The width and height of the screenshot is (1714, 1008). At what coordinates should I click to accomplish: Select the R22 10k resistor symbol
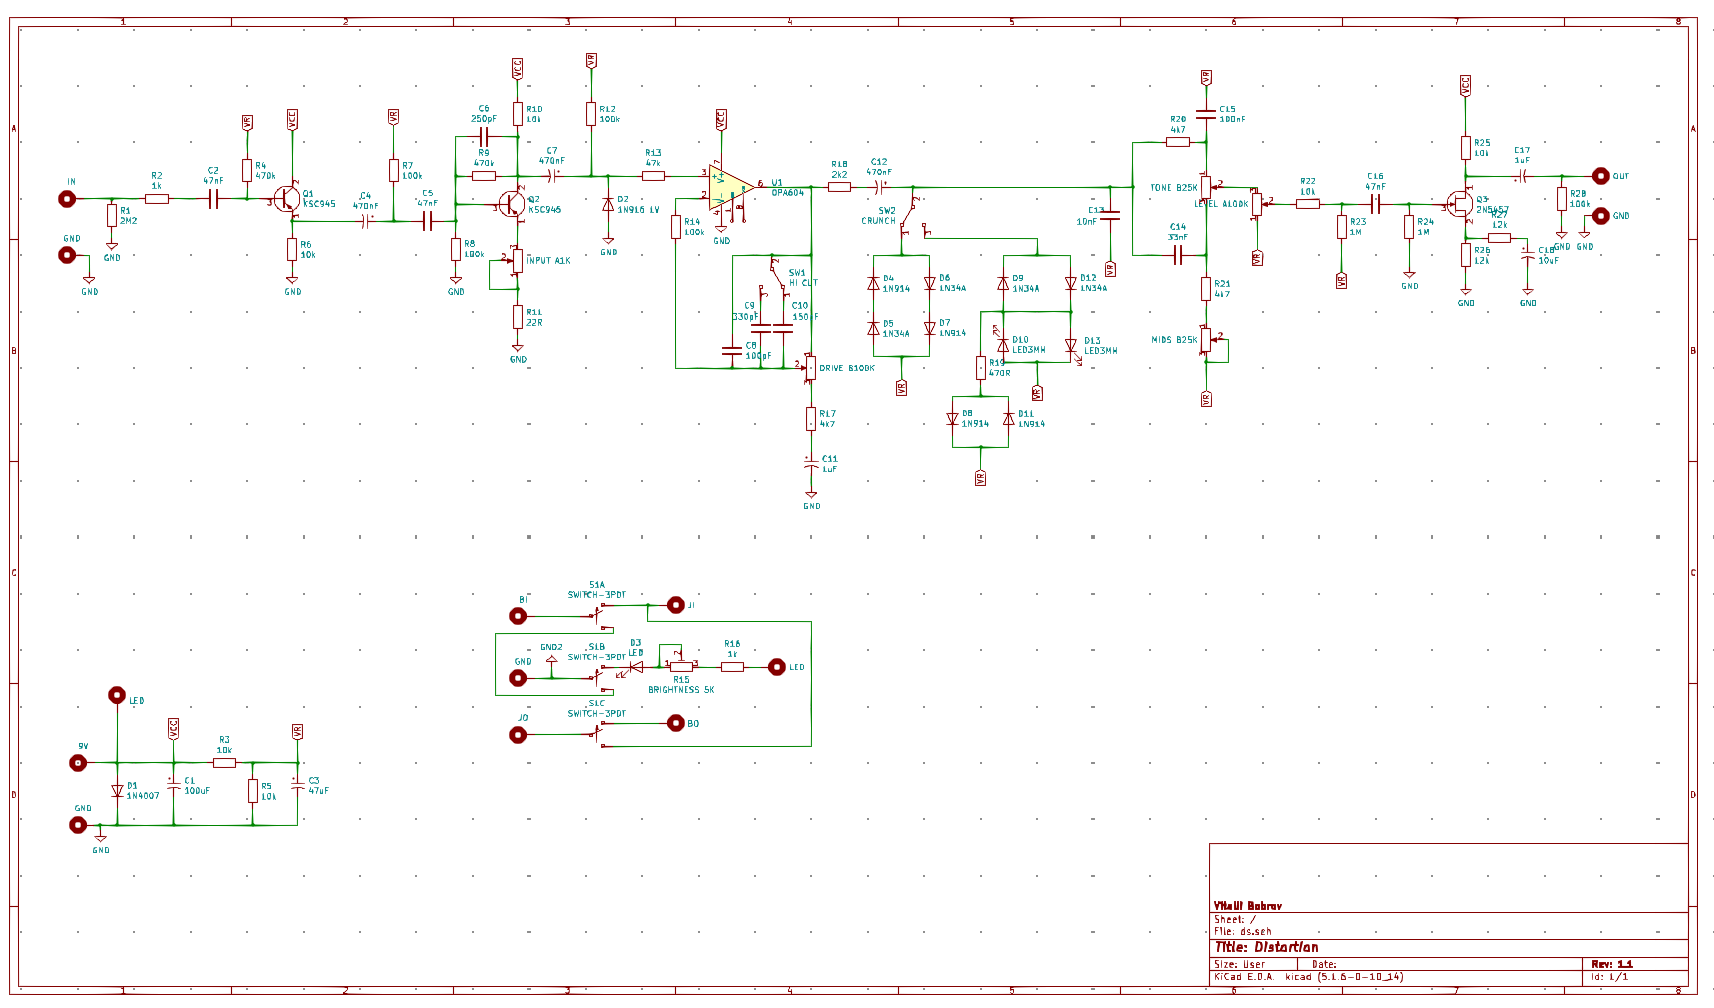pos(1308,204)
